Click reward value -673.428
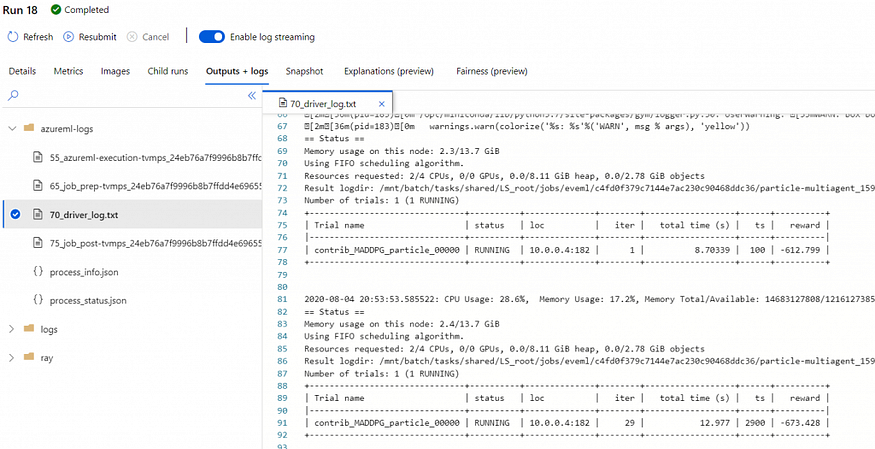This screenshot has height=449, width=875. click(802, 423)
